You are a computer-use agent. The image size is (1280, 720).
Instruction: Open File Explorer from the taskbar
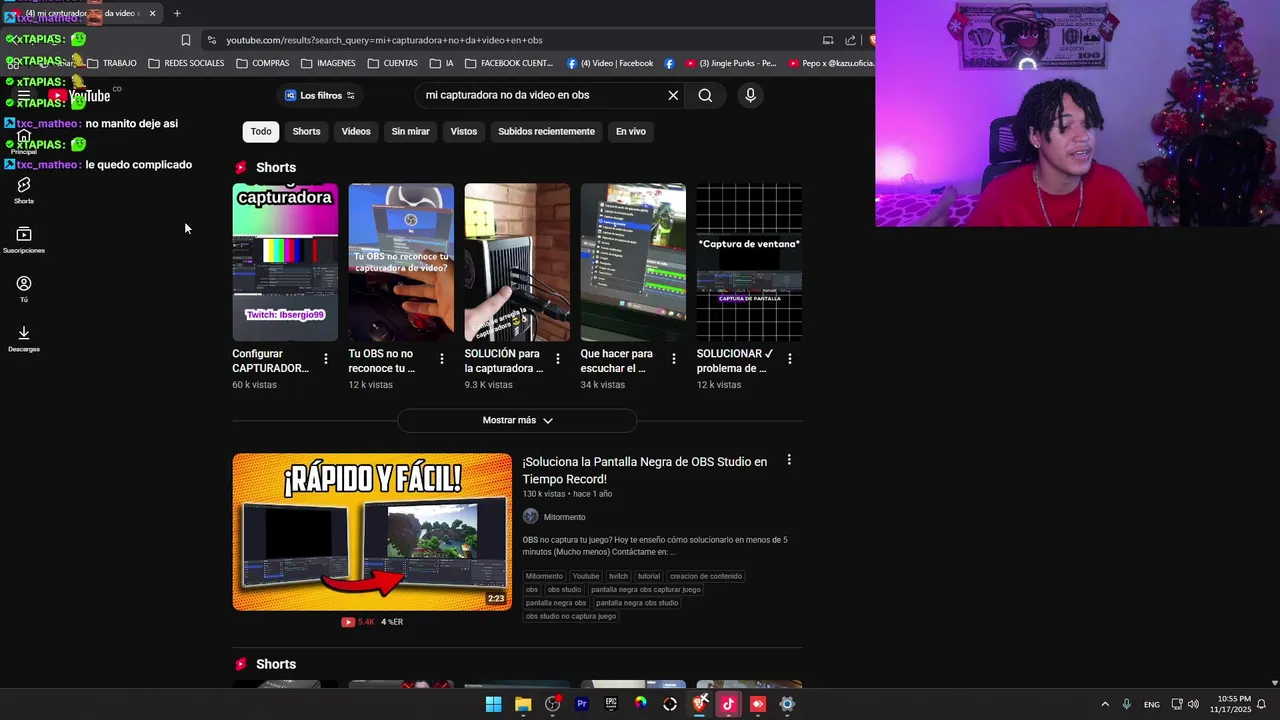click(523, 704)
